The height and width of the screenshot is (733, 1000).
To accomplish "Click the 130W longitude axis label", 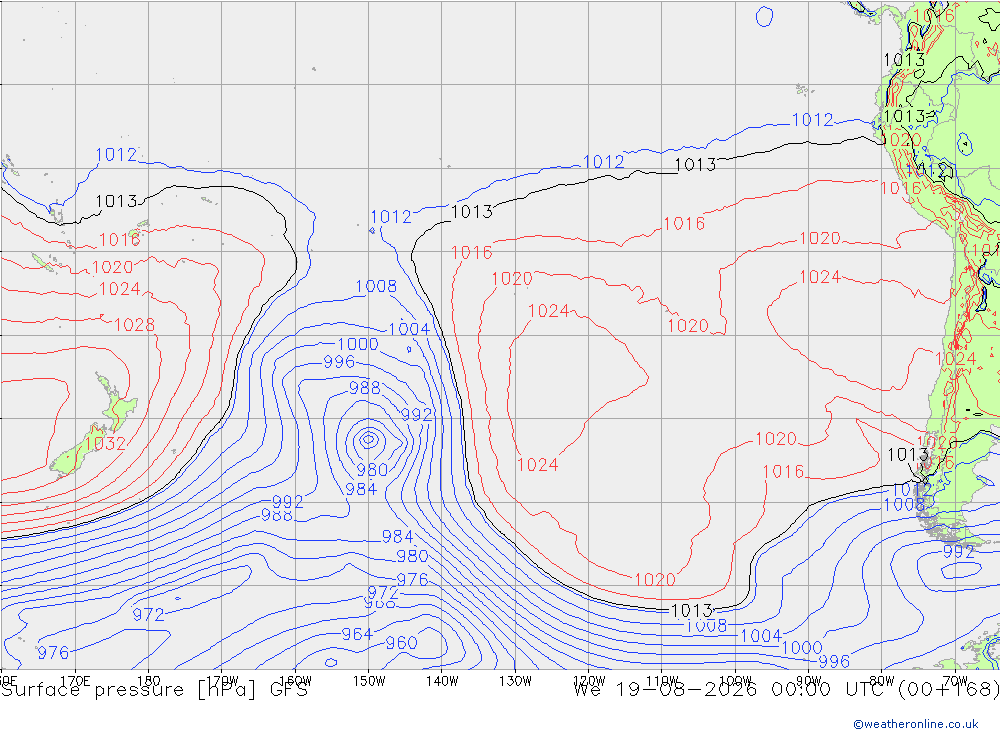I will click(515, 681).
